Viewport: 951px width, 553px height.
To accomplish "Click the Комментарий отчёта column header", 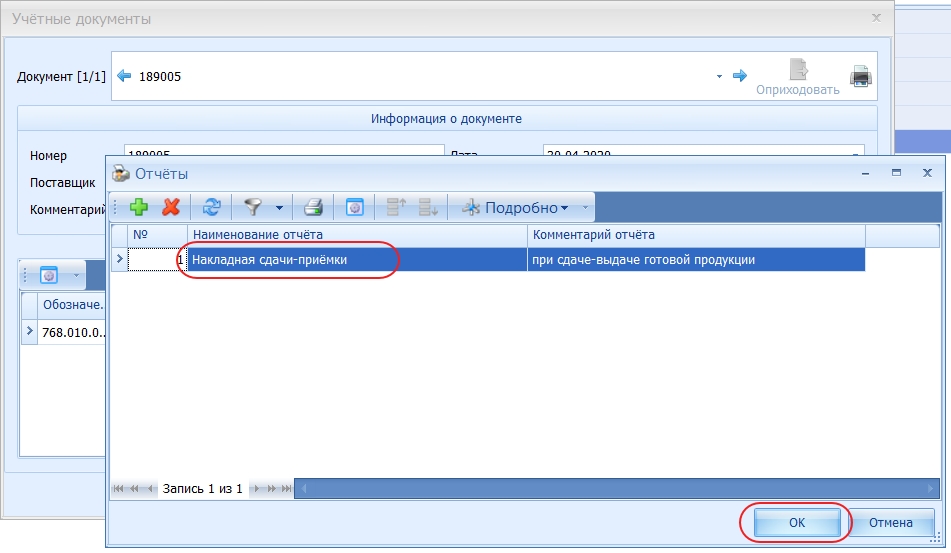I will [x=695, y=235].
